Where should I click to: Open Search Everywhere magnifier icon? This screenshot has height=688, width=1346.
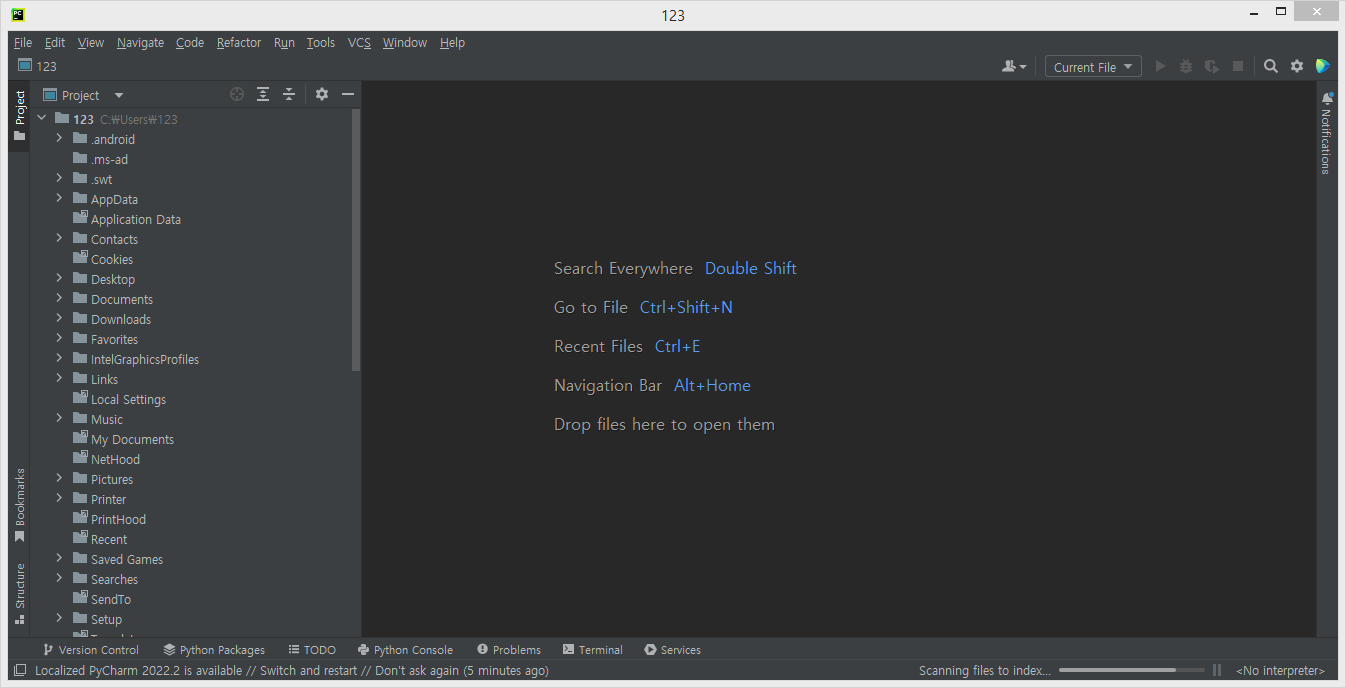(x=1271, y=67)
